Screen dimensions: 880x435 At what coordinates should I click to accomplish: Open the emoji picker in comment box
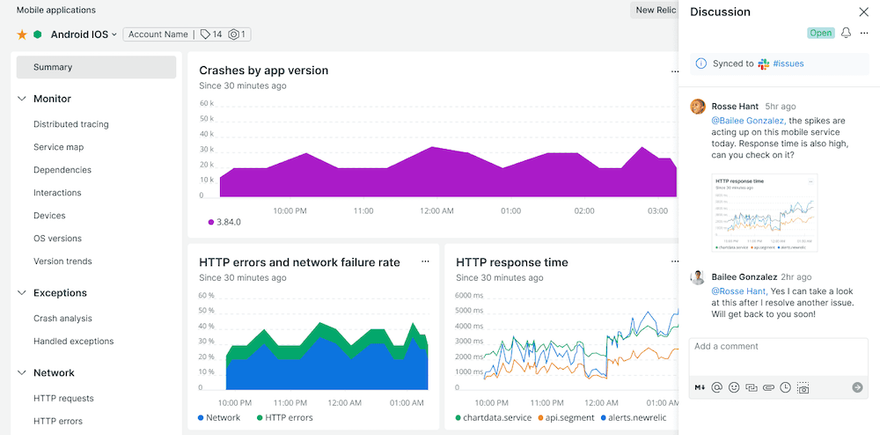734,387
